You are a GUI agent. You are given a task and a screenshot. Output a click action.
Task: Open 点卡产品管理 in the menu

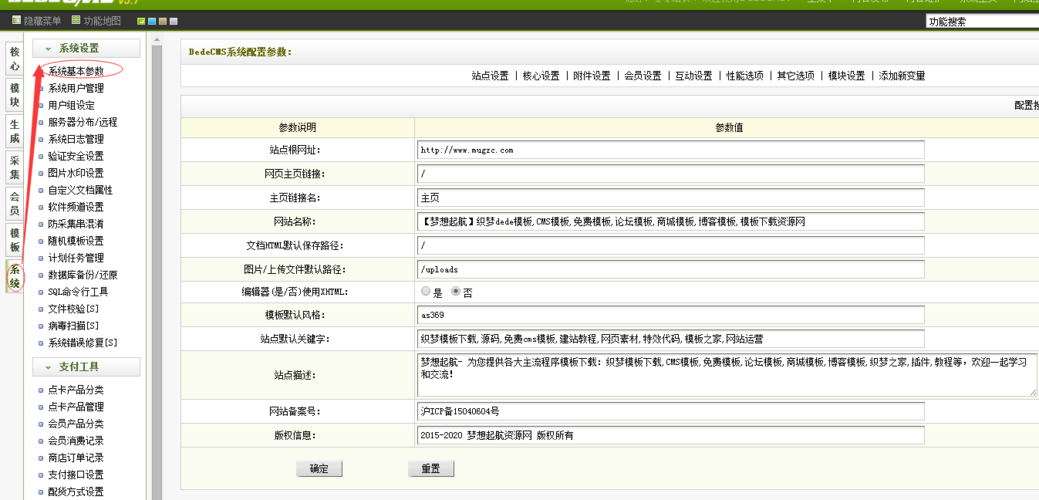tap(76, 407)
